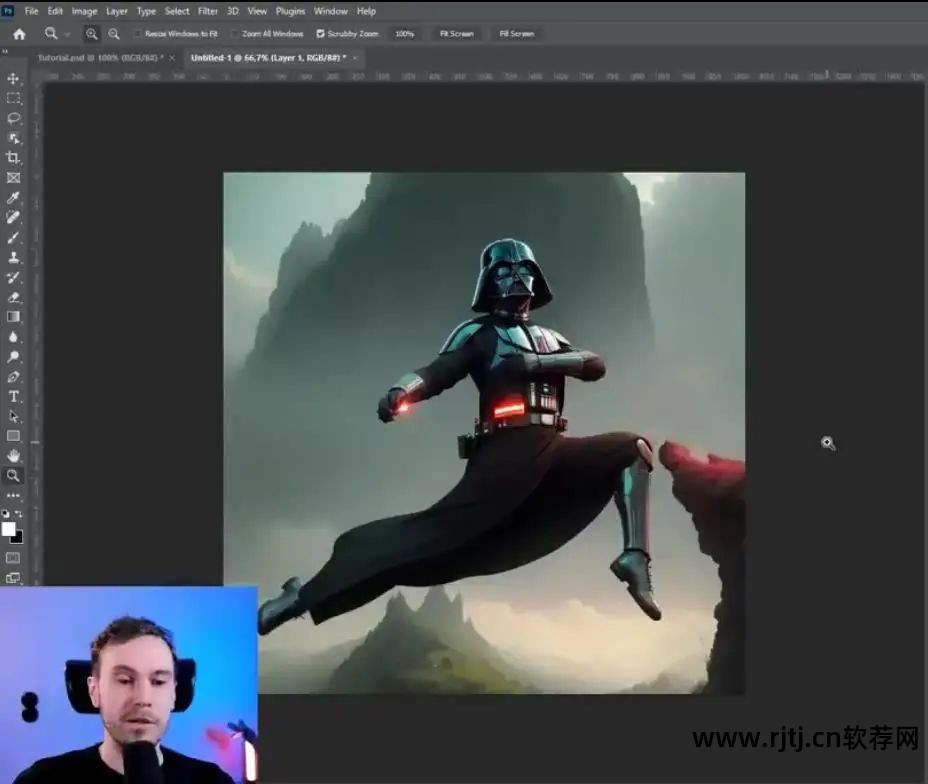Uncheck Scrubby Zoom checkbox
928x784 pixels.
click(320, 34)
